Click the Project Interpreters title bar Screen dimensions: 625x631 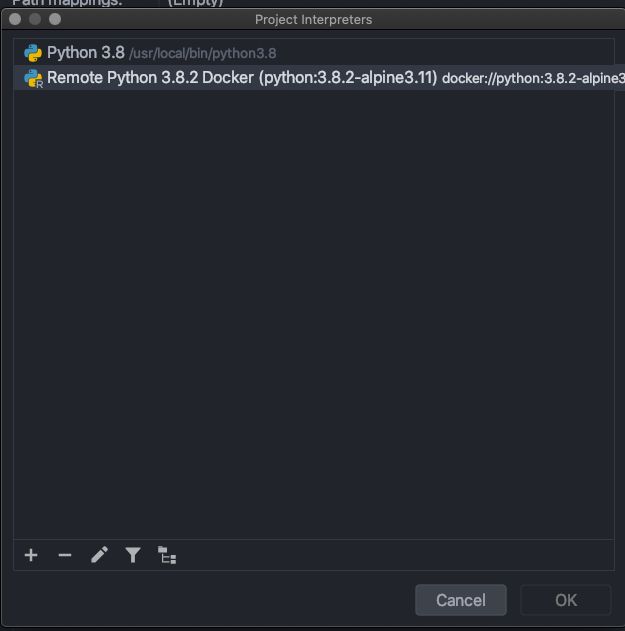314,19
